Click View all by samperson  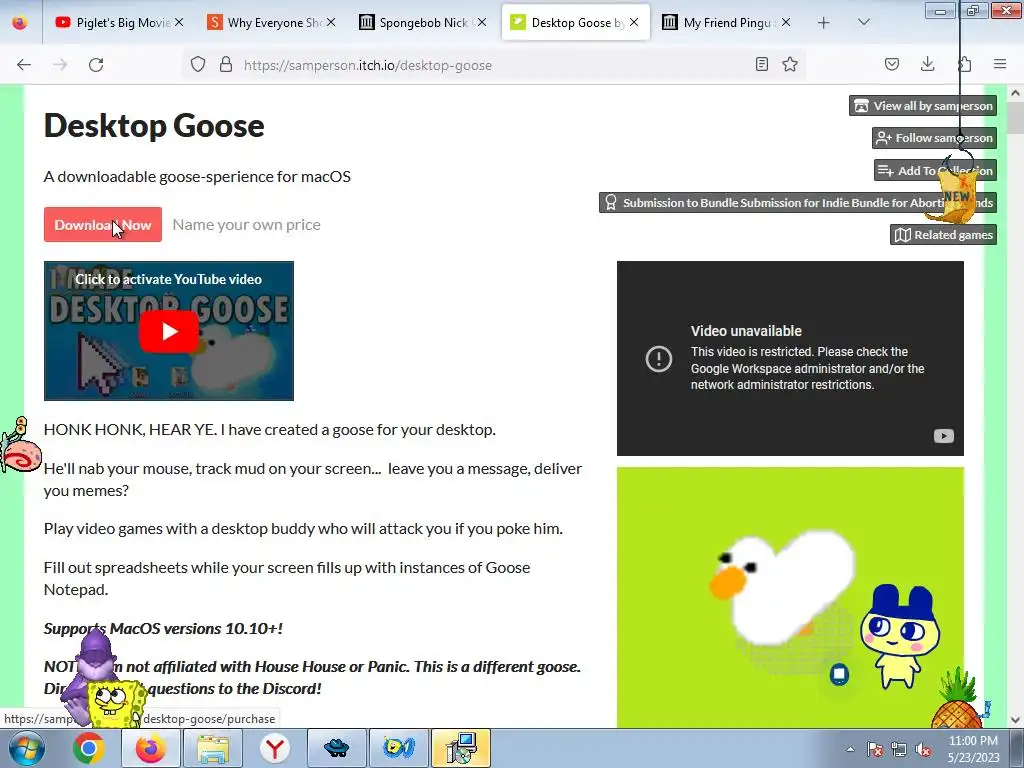pos(923,106)
